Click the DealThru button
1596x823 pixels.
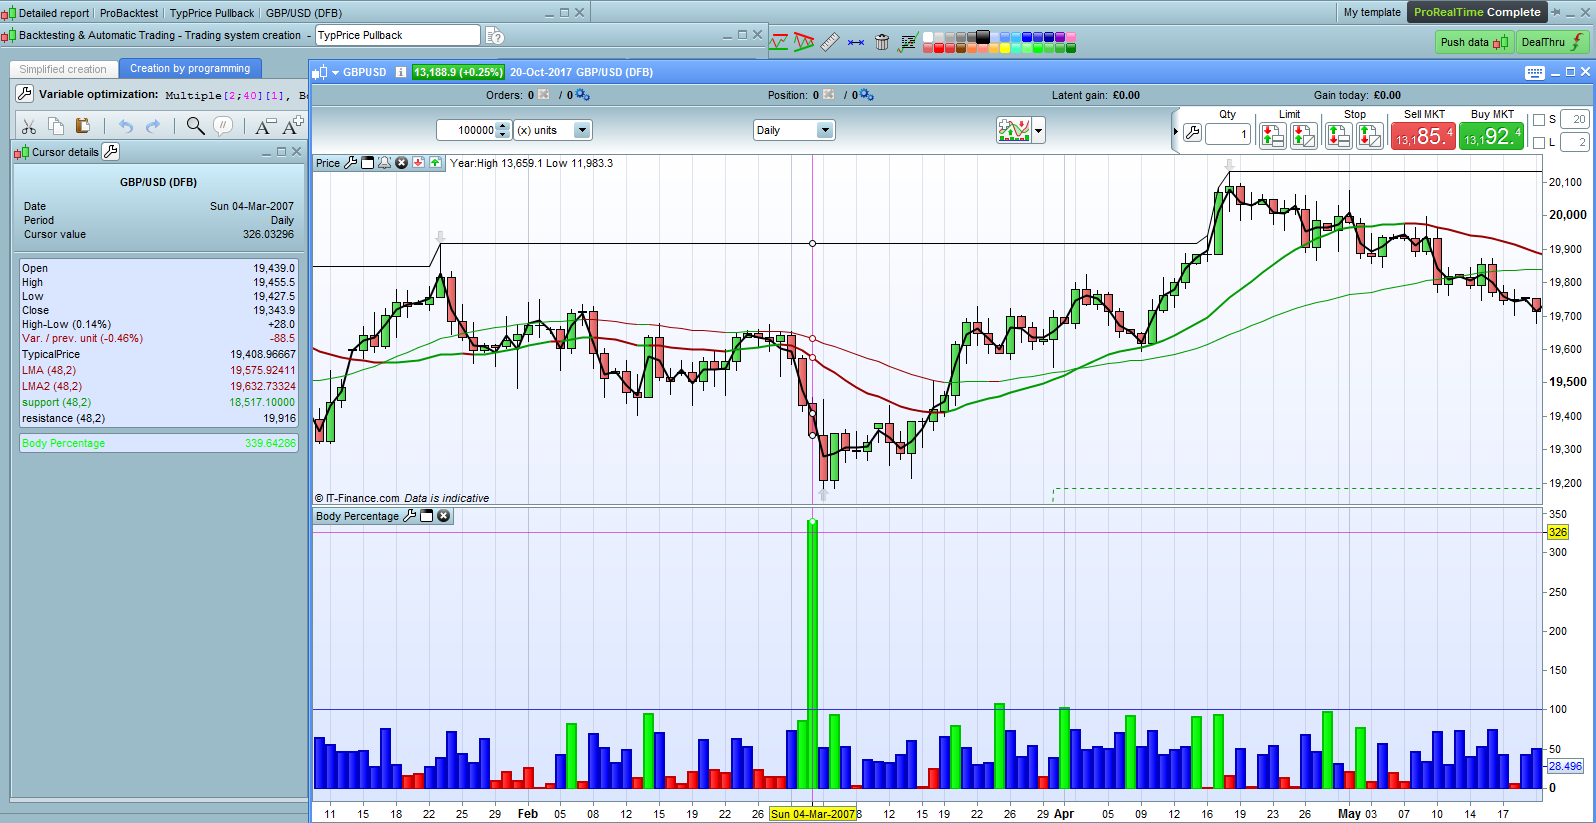(x=1553, y=42)
